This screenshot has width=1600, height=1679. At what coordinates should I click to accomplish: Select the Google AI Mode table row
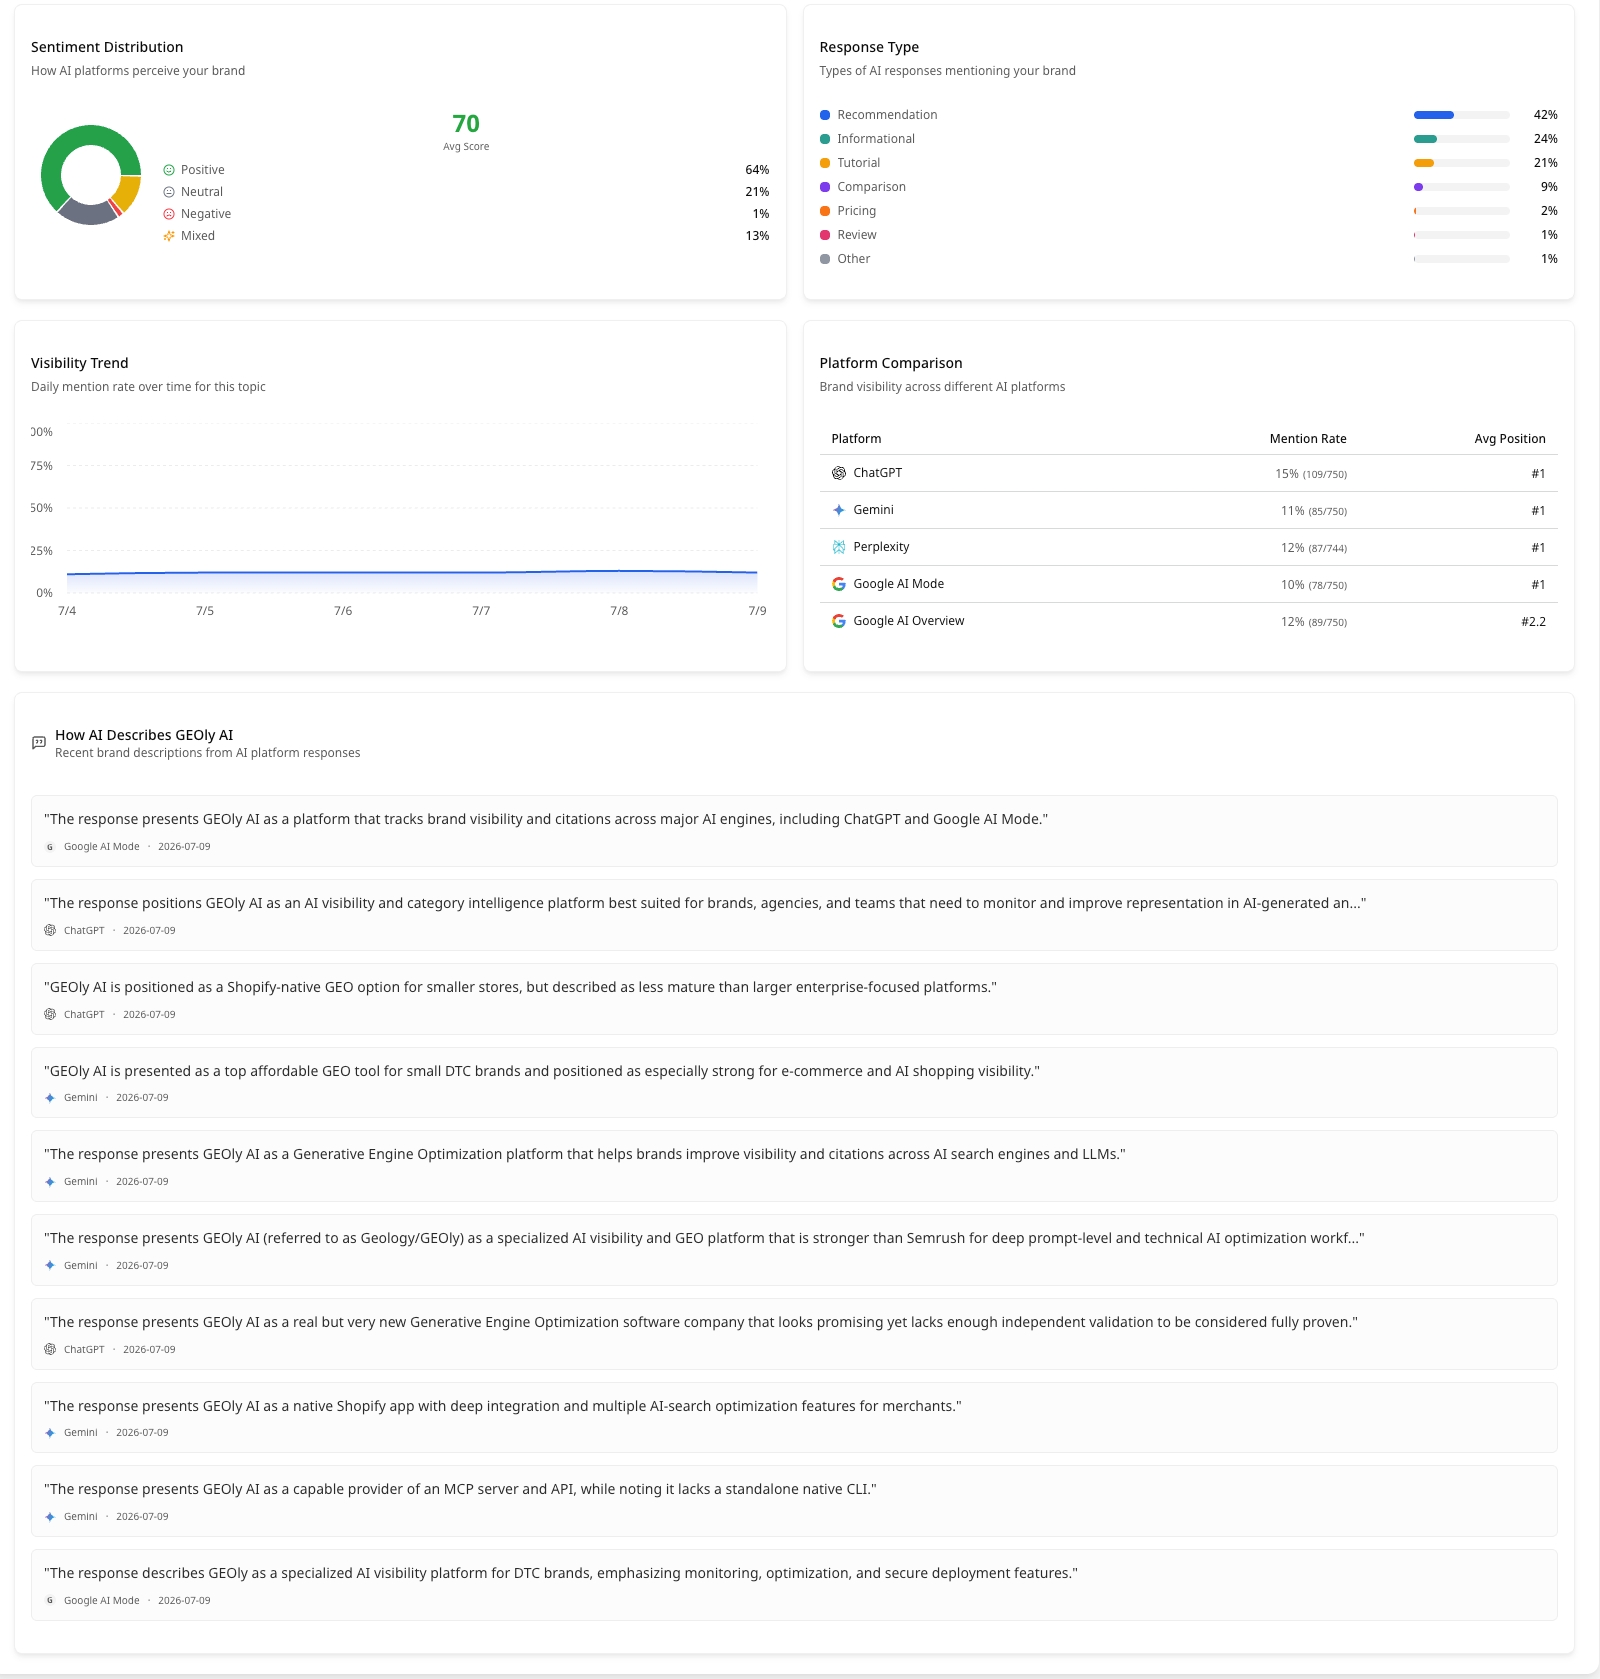tap(1189, 584)
